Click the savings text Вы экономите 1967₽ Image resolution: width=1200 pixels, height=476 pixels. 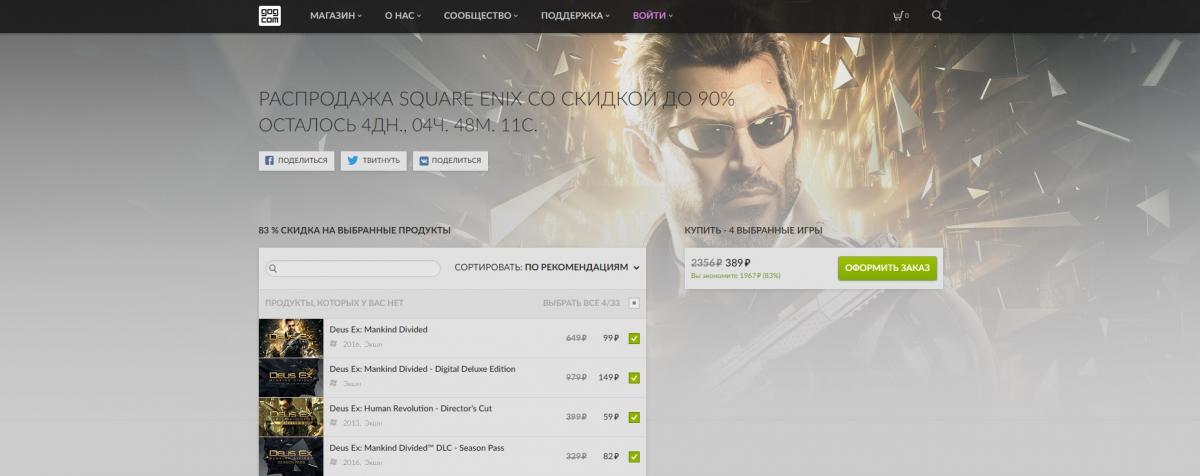coord(736,276)
